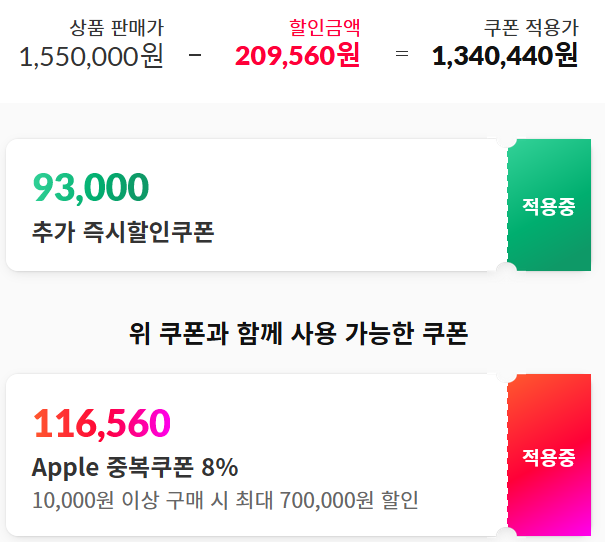Toggle the red 적용중 button on Apple coupon

[x=549, y=455]
